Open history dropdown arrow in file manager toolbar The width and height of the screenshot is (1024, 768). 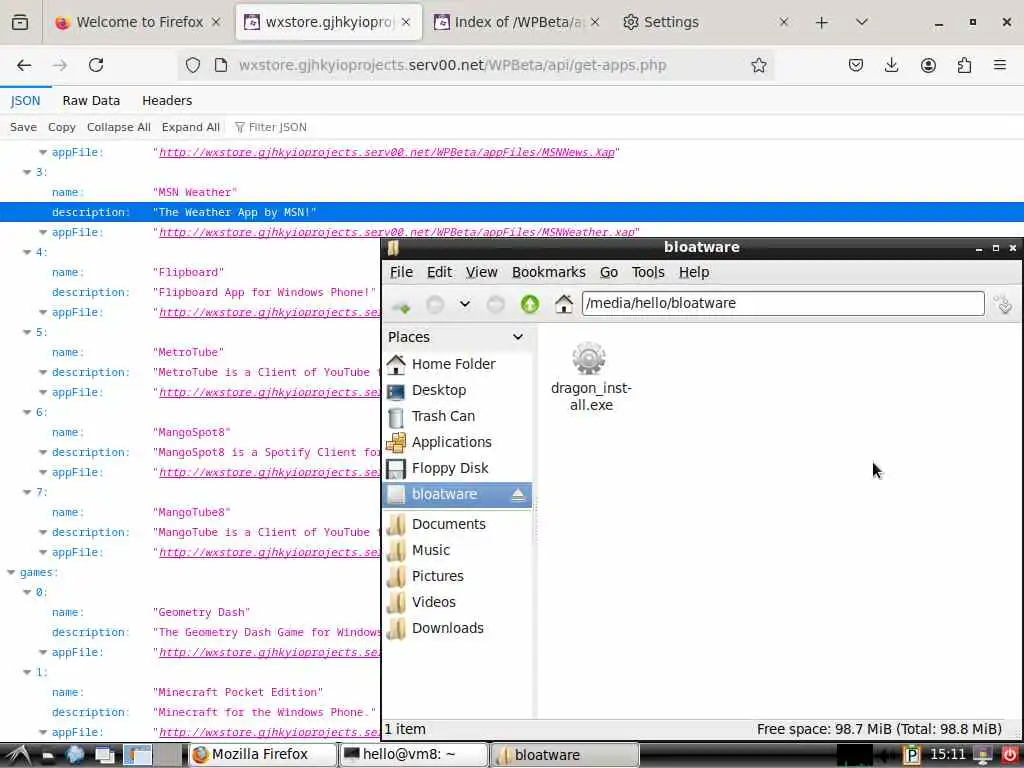(464, 304)
